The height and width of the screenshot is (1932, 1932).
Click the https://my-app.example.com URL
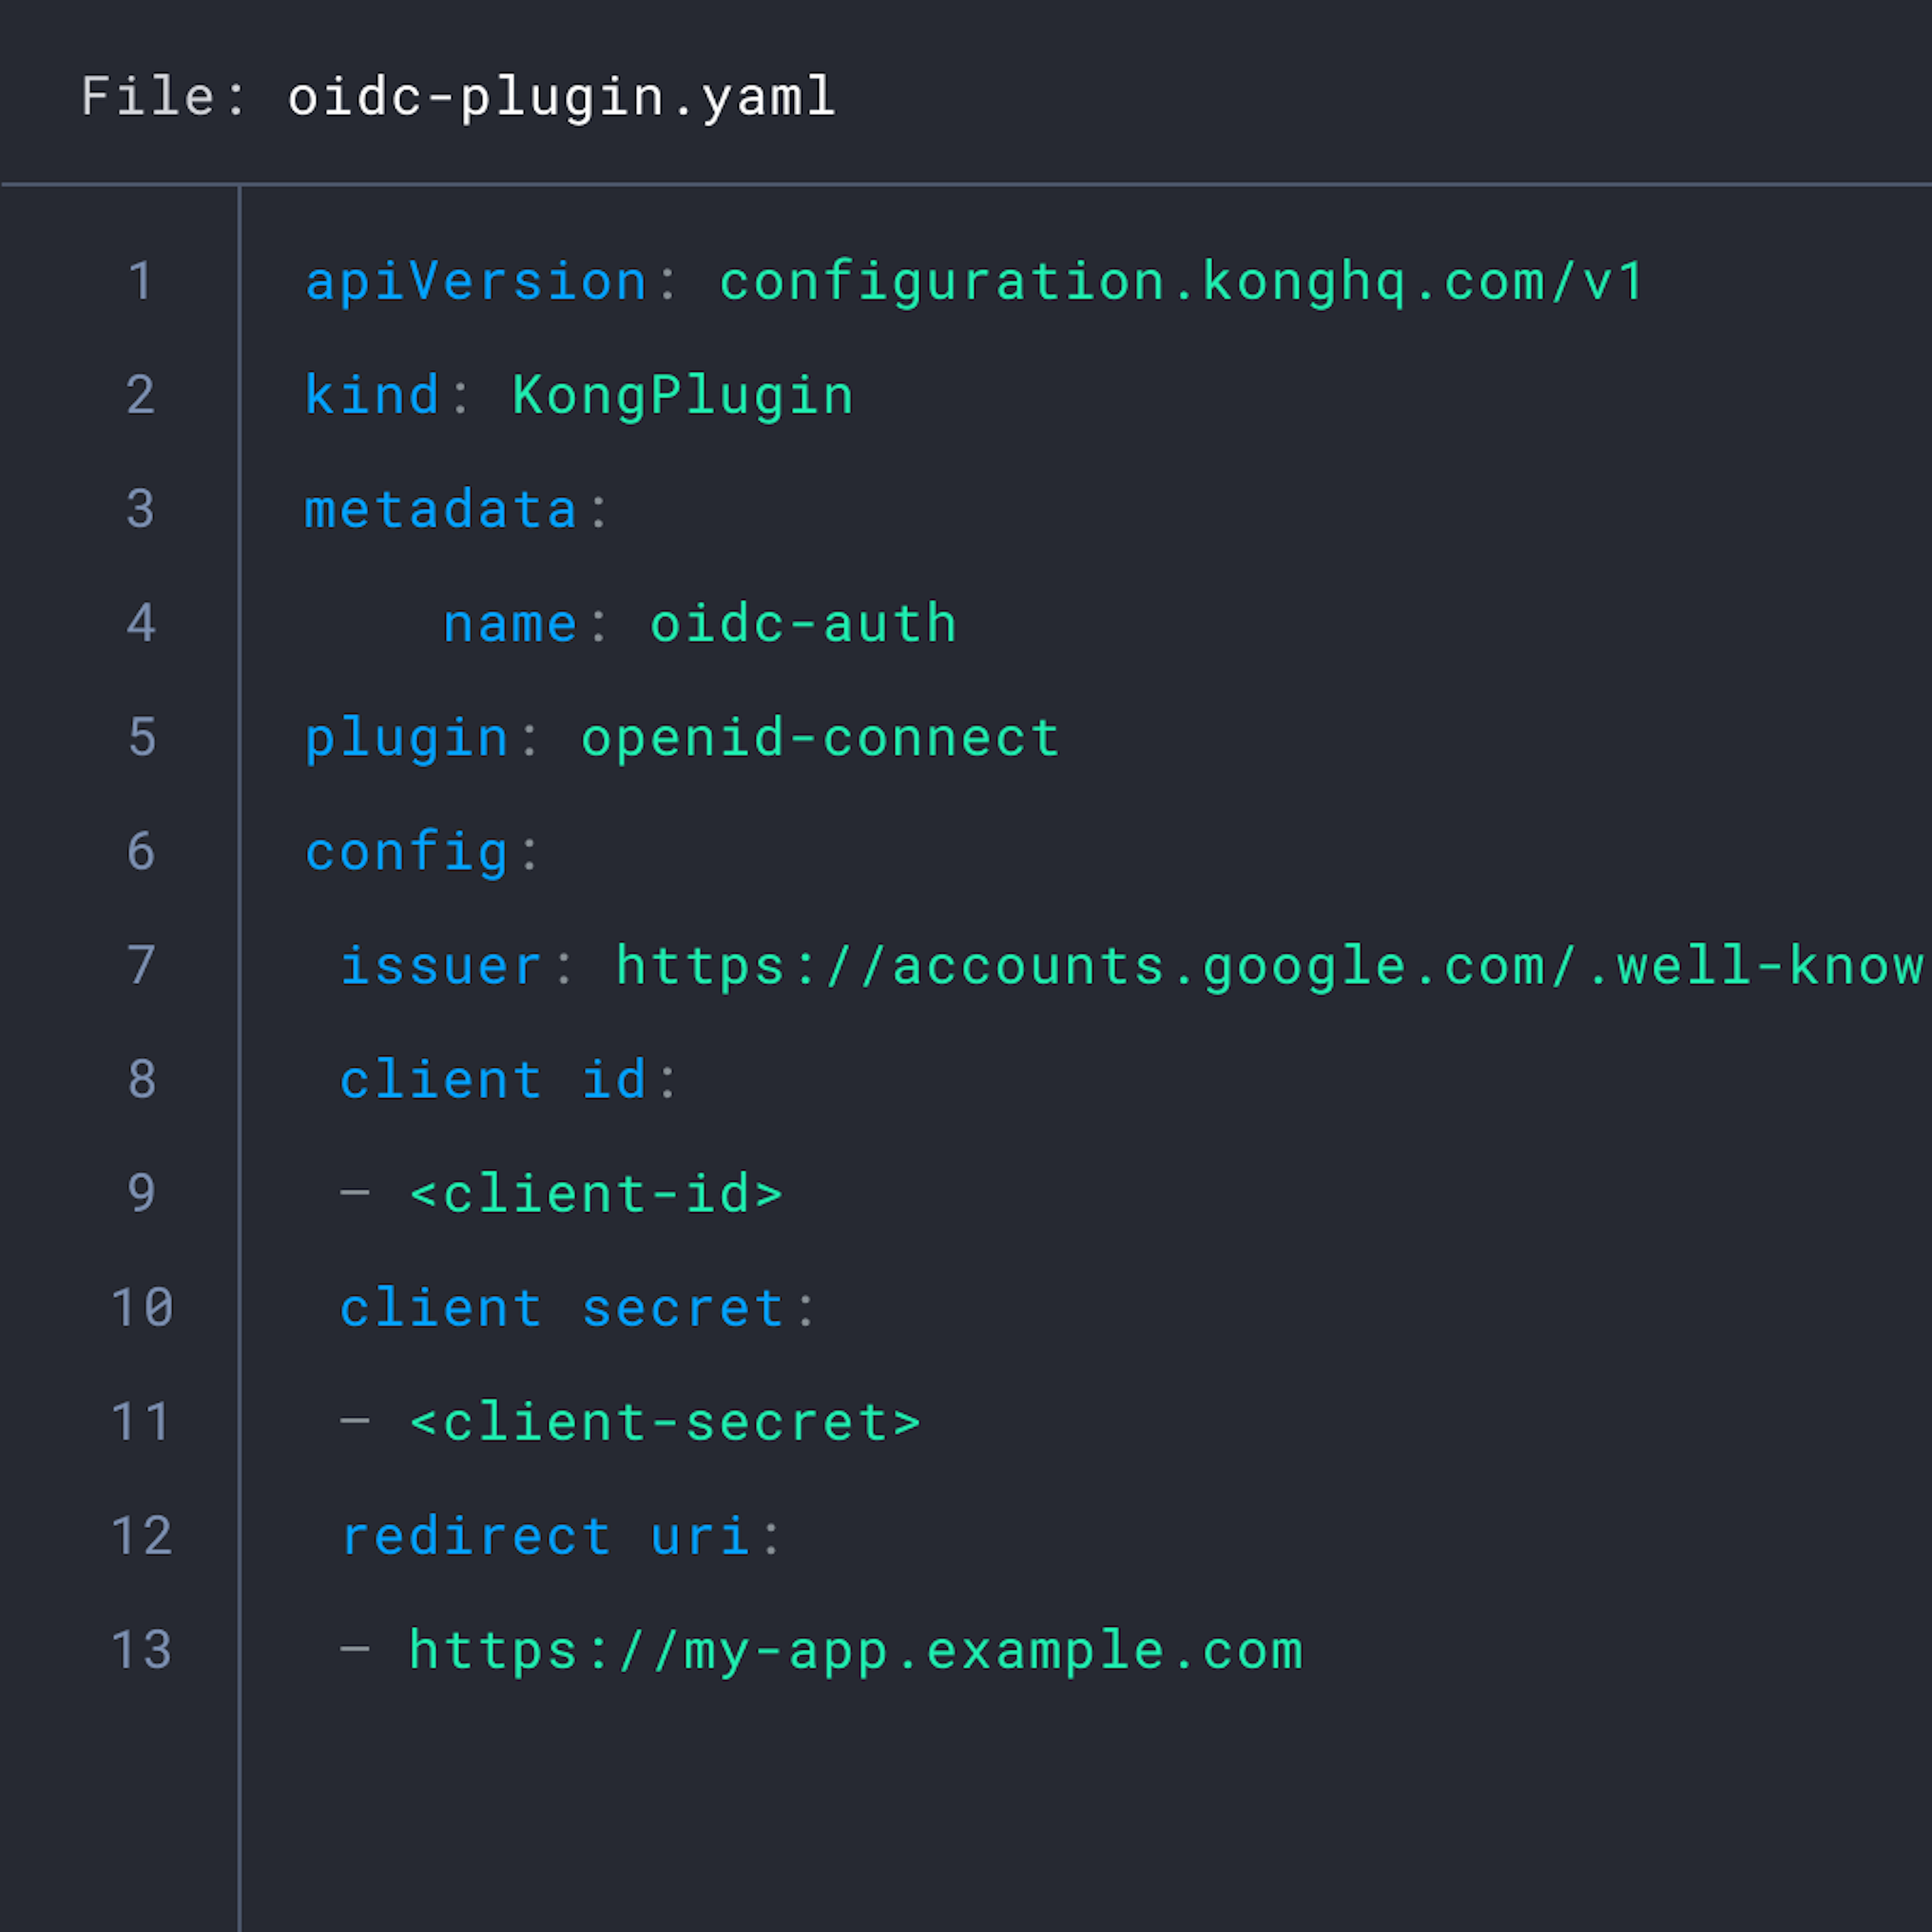pos(856,1650)
